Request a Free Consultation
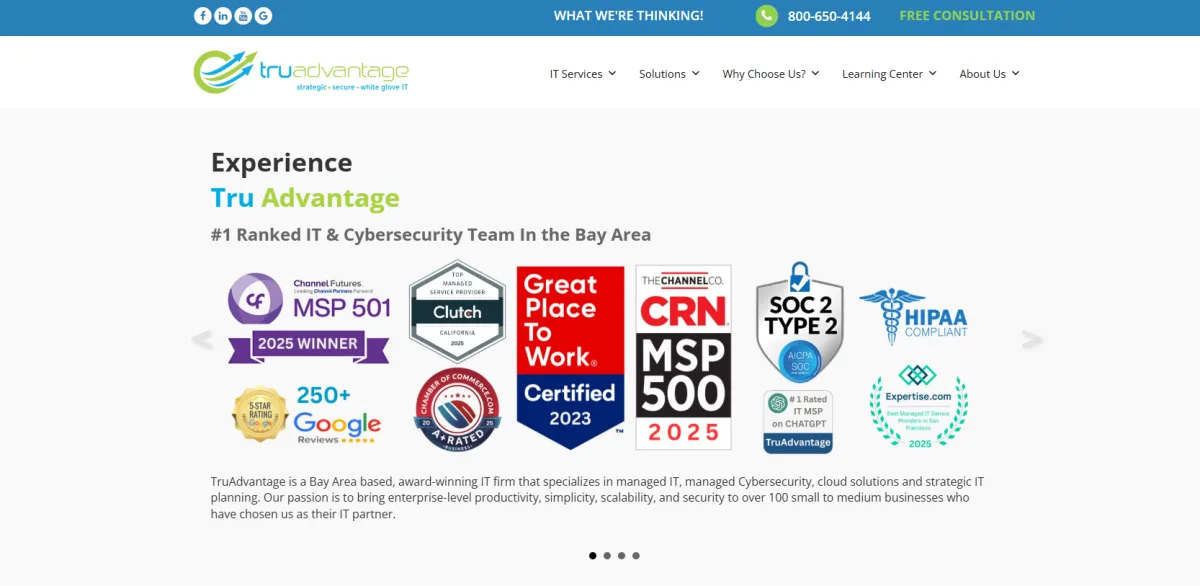This screenshot has width=1200, height=586. (967, 16)
